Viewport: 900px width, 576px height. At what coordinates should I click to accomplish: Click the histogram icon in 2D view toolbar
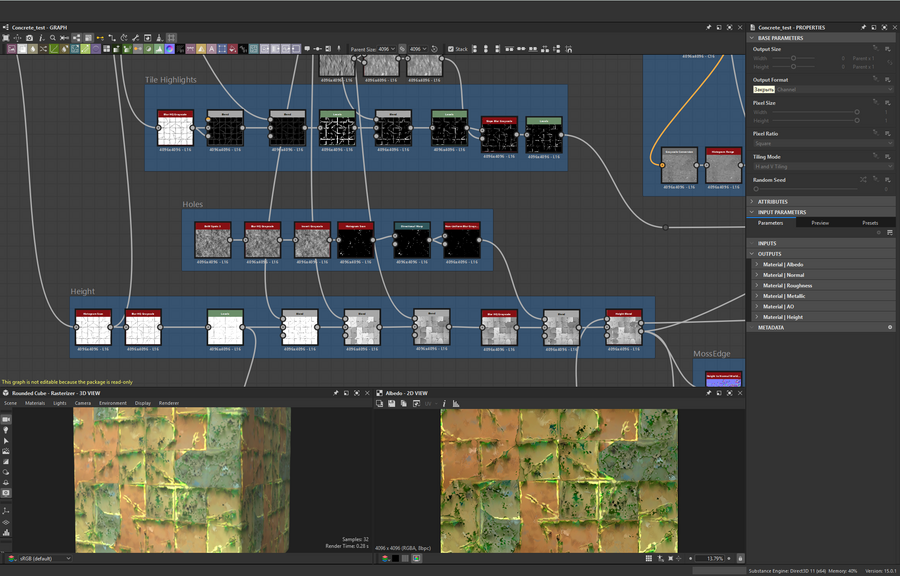[x=456, y=404]
